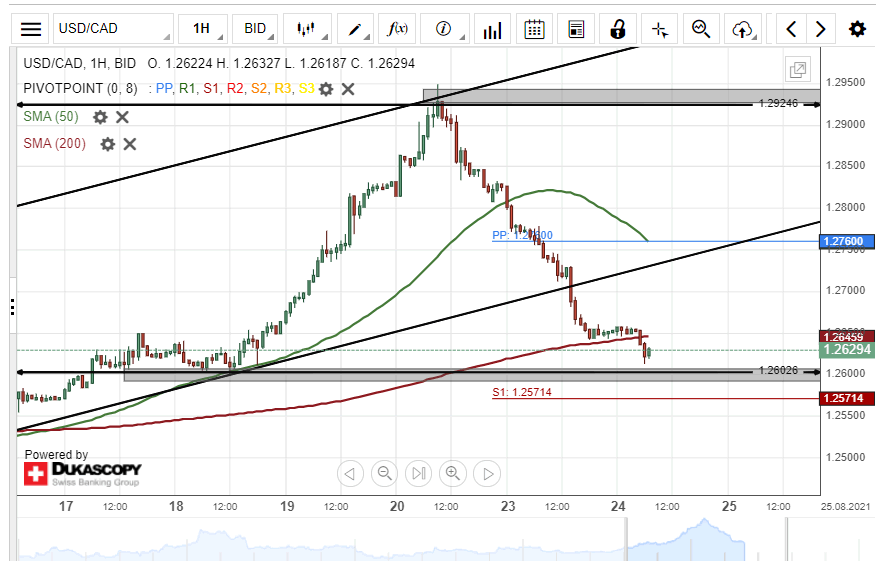Click the magnifier chart search tool
Screen dimensions: 880x574
click(x=701, y=29)
